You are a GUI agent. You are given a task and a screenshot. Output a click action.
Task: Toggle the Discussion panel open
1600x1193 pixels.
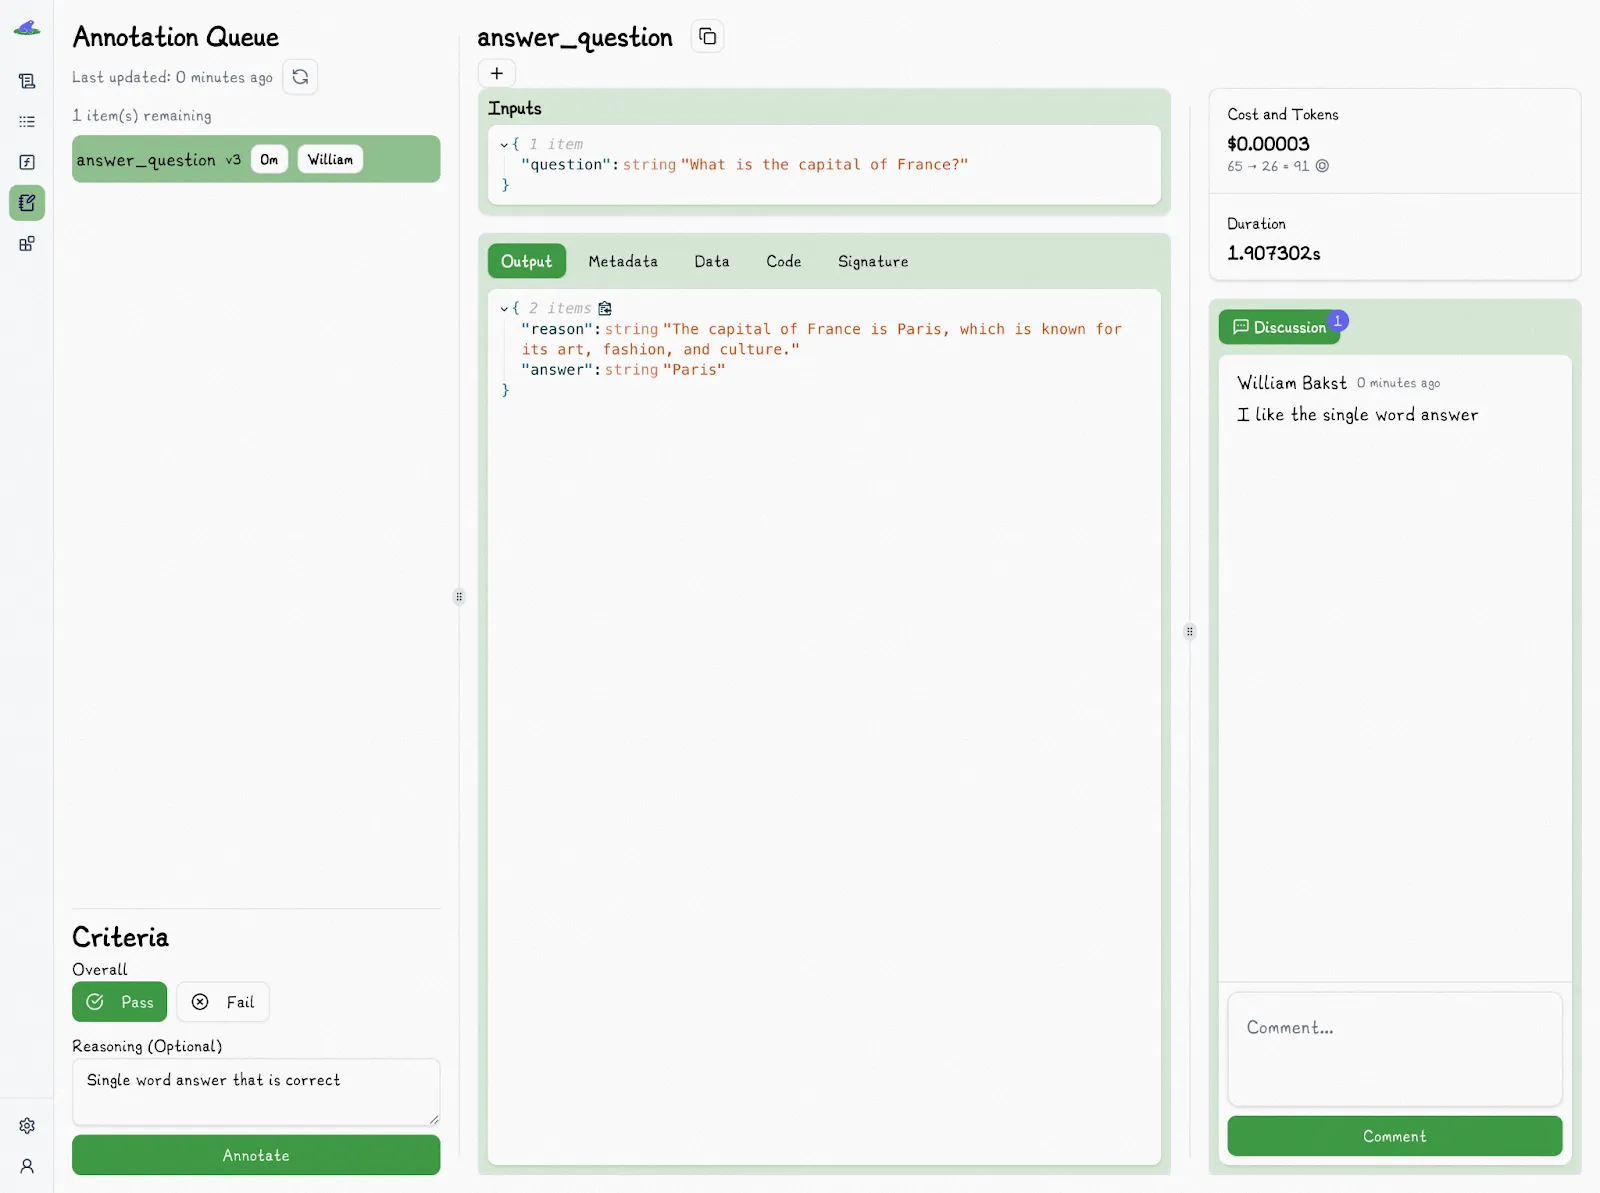(1281, 326)
